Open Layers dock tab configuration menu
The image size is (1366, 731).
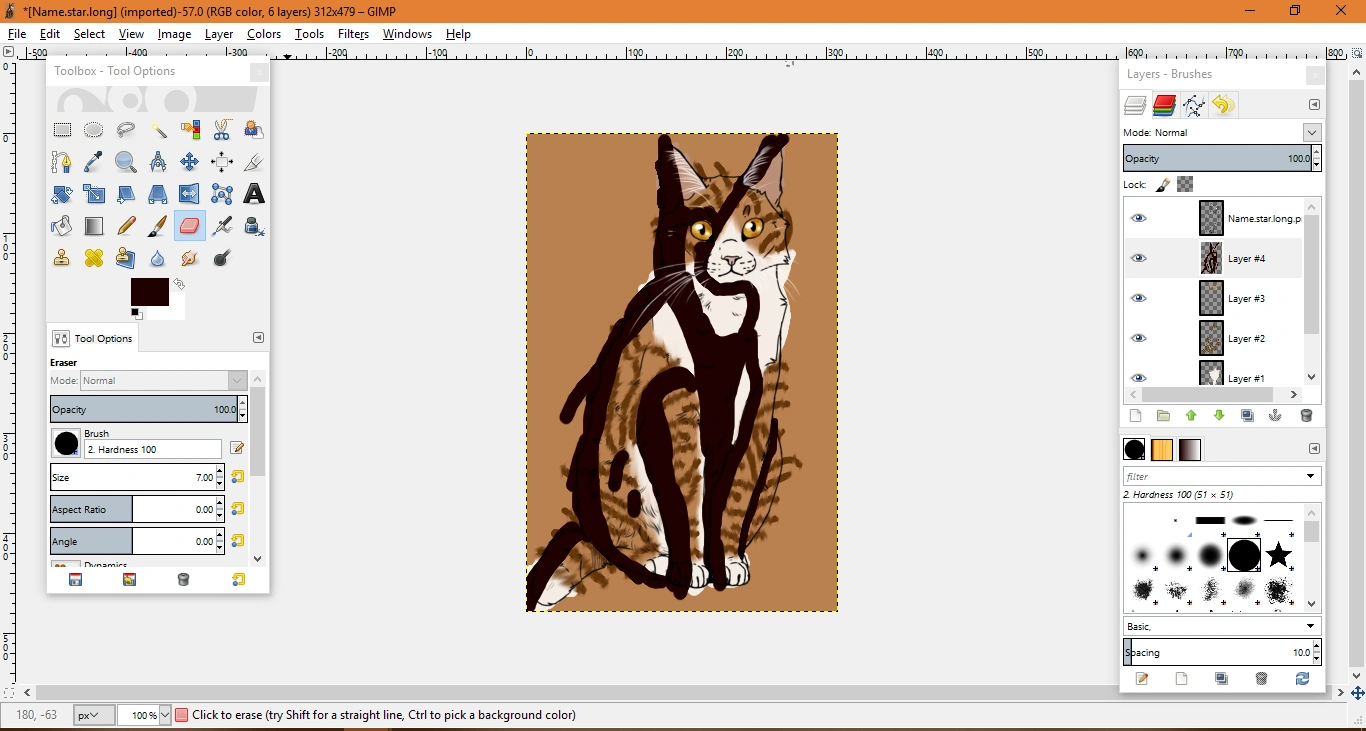(1315, 105)
